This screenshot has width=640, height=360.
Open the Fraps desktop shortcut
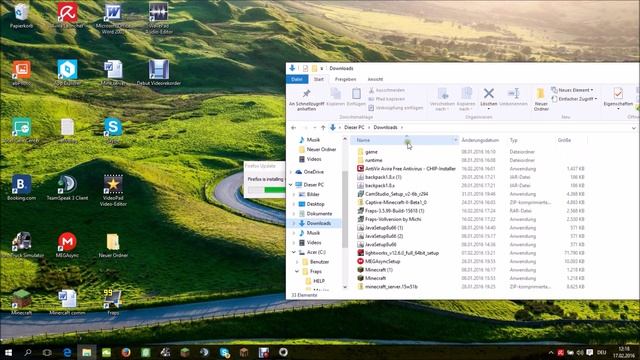pyautogui.click(x=113, y=302)
